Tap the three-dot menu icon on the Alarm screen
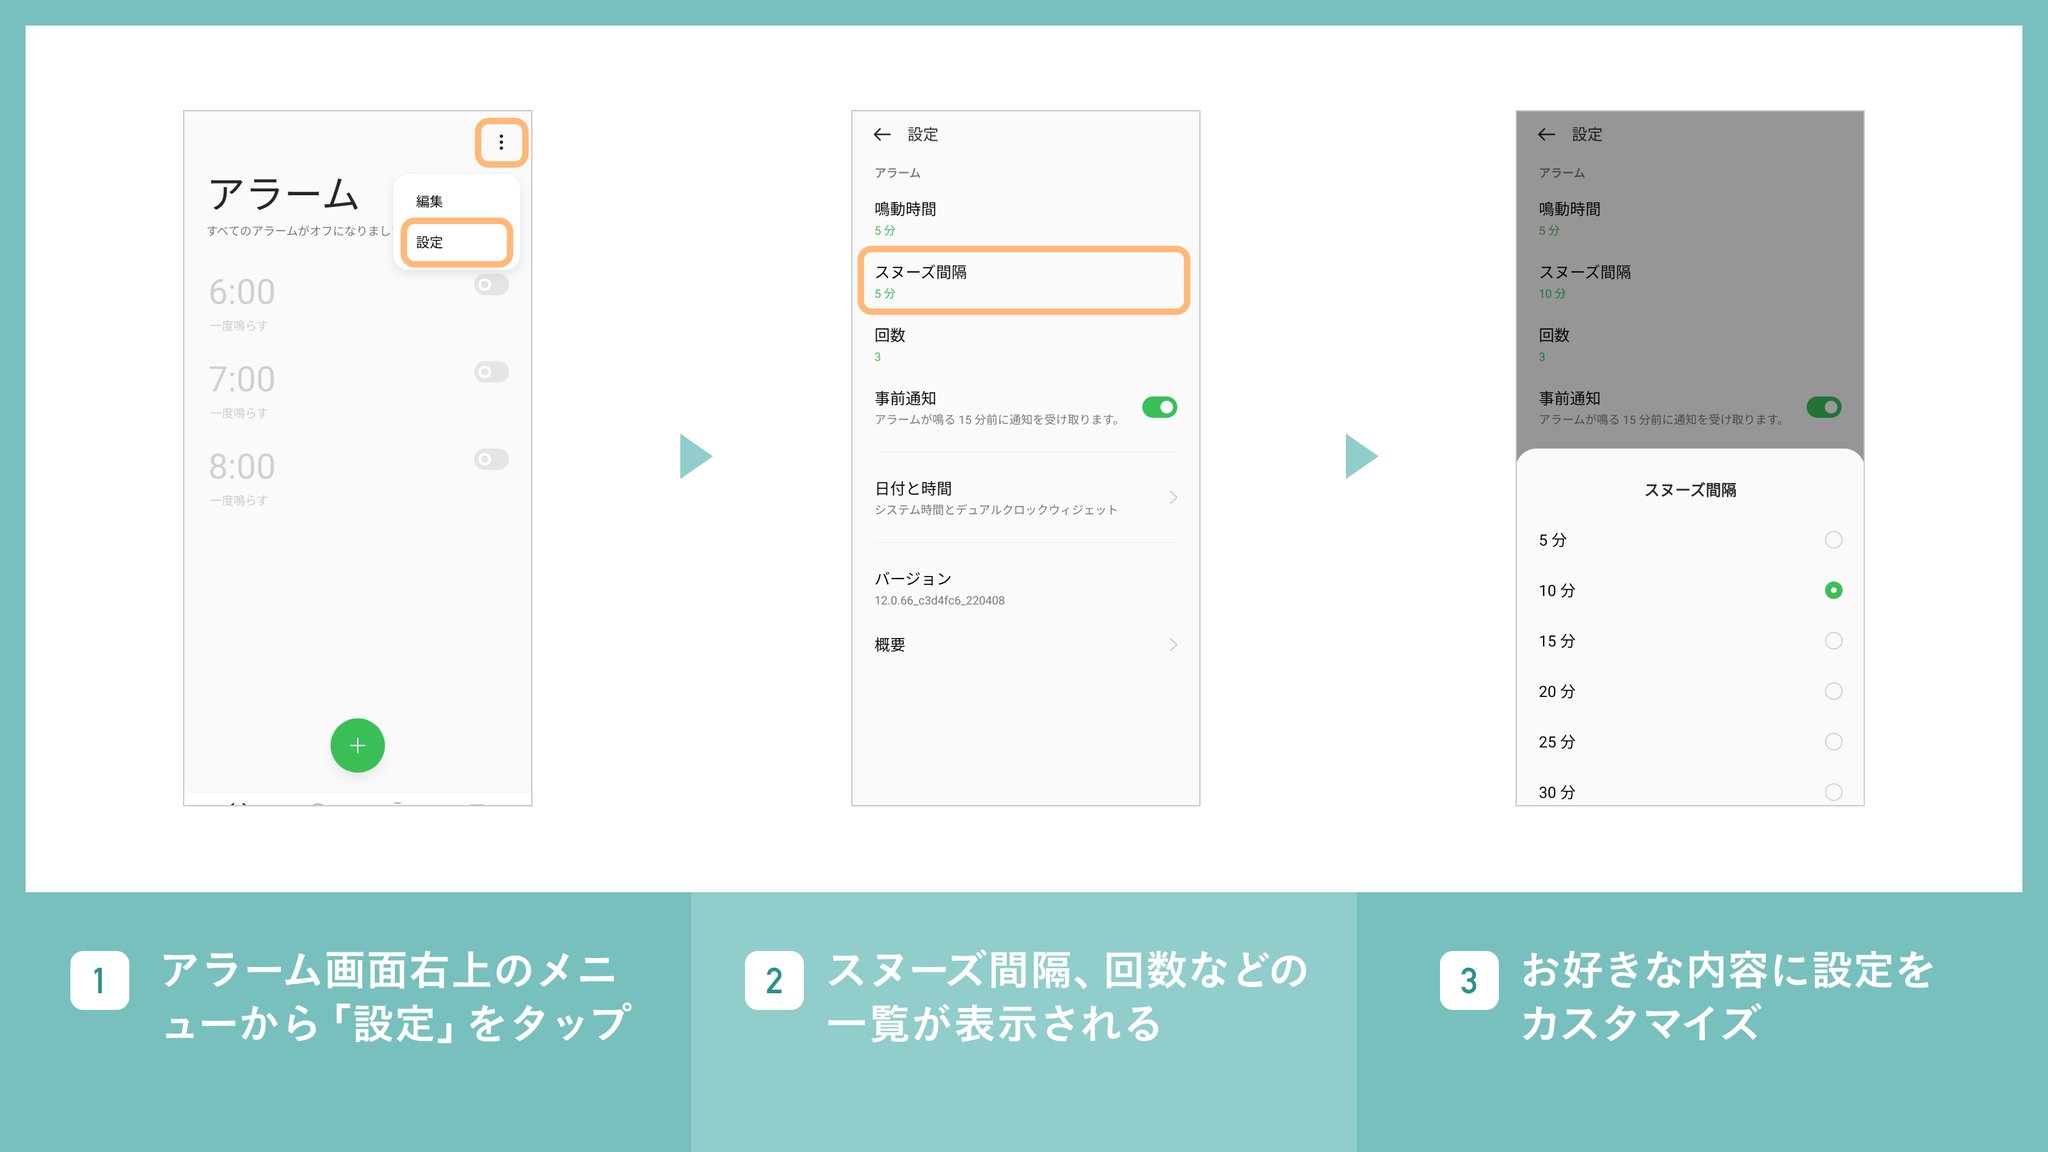The height and width of the screenshot is (1152, 2048). [x=501, y=143]
